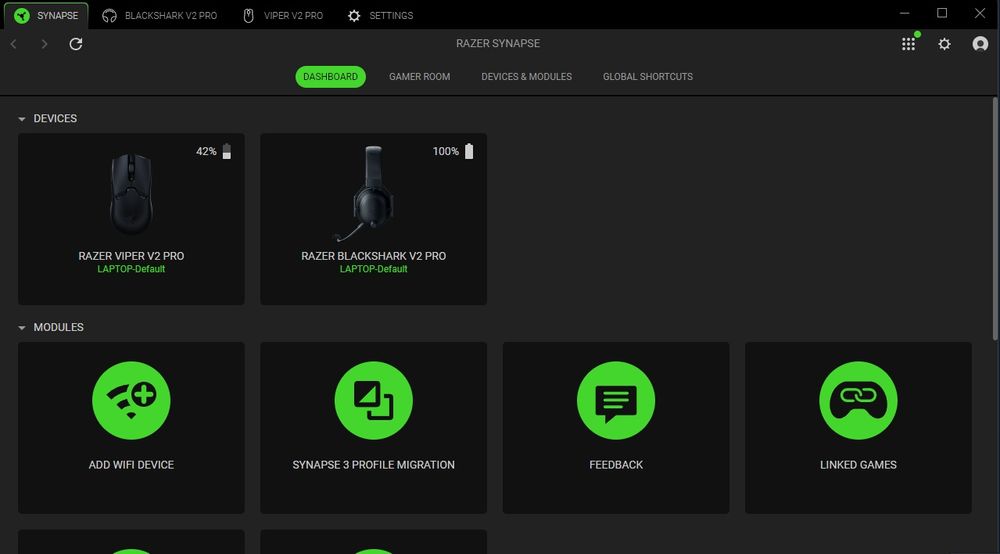Screen dimensions: 1000x554
Task: Select the BlackShark V2 Pro headset image
Action: (x=365, y=194)
